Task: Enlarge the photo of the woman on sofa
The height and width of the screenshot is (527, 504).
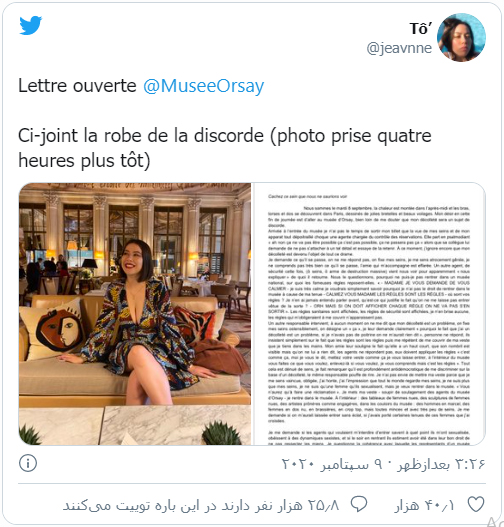Action: click(x=135, y=314)
